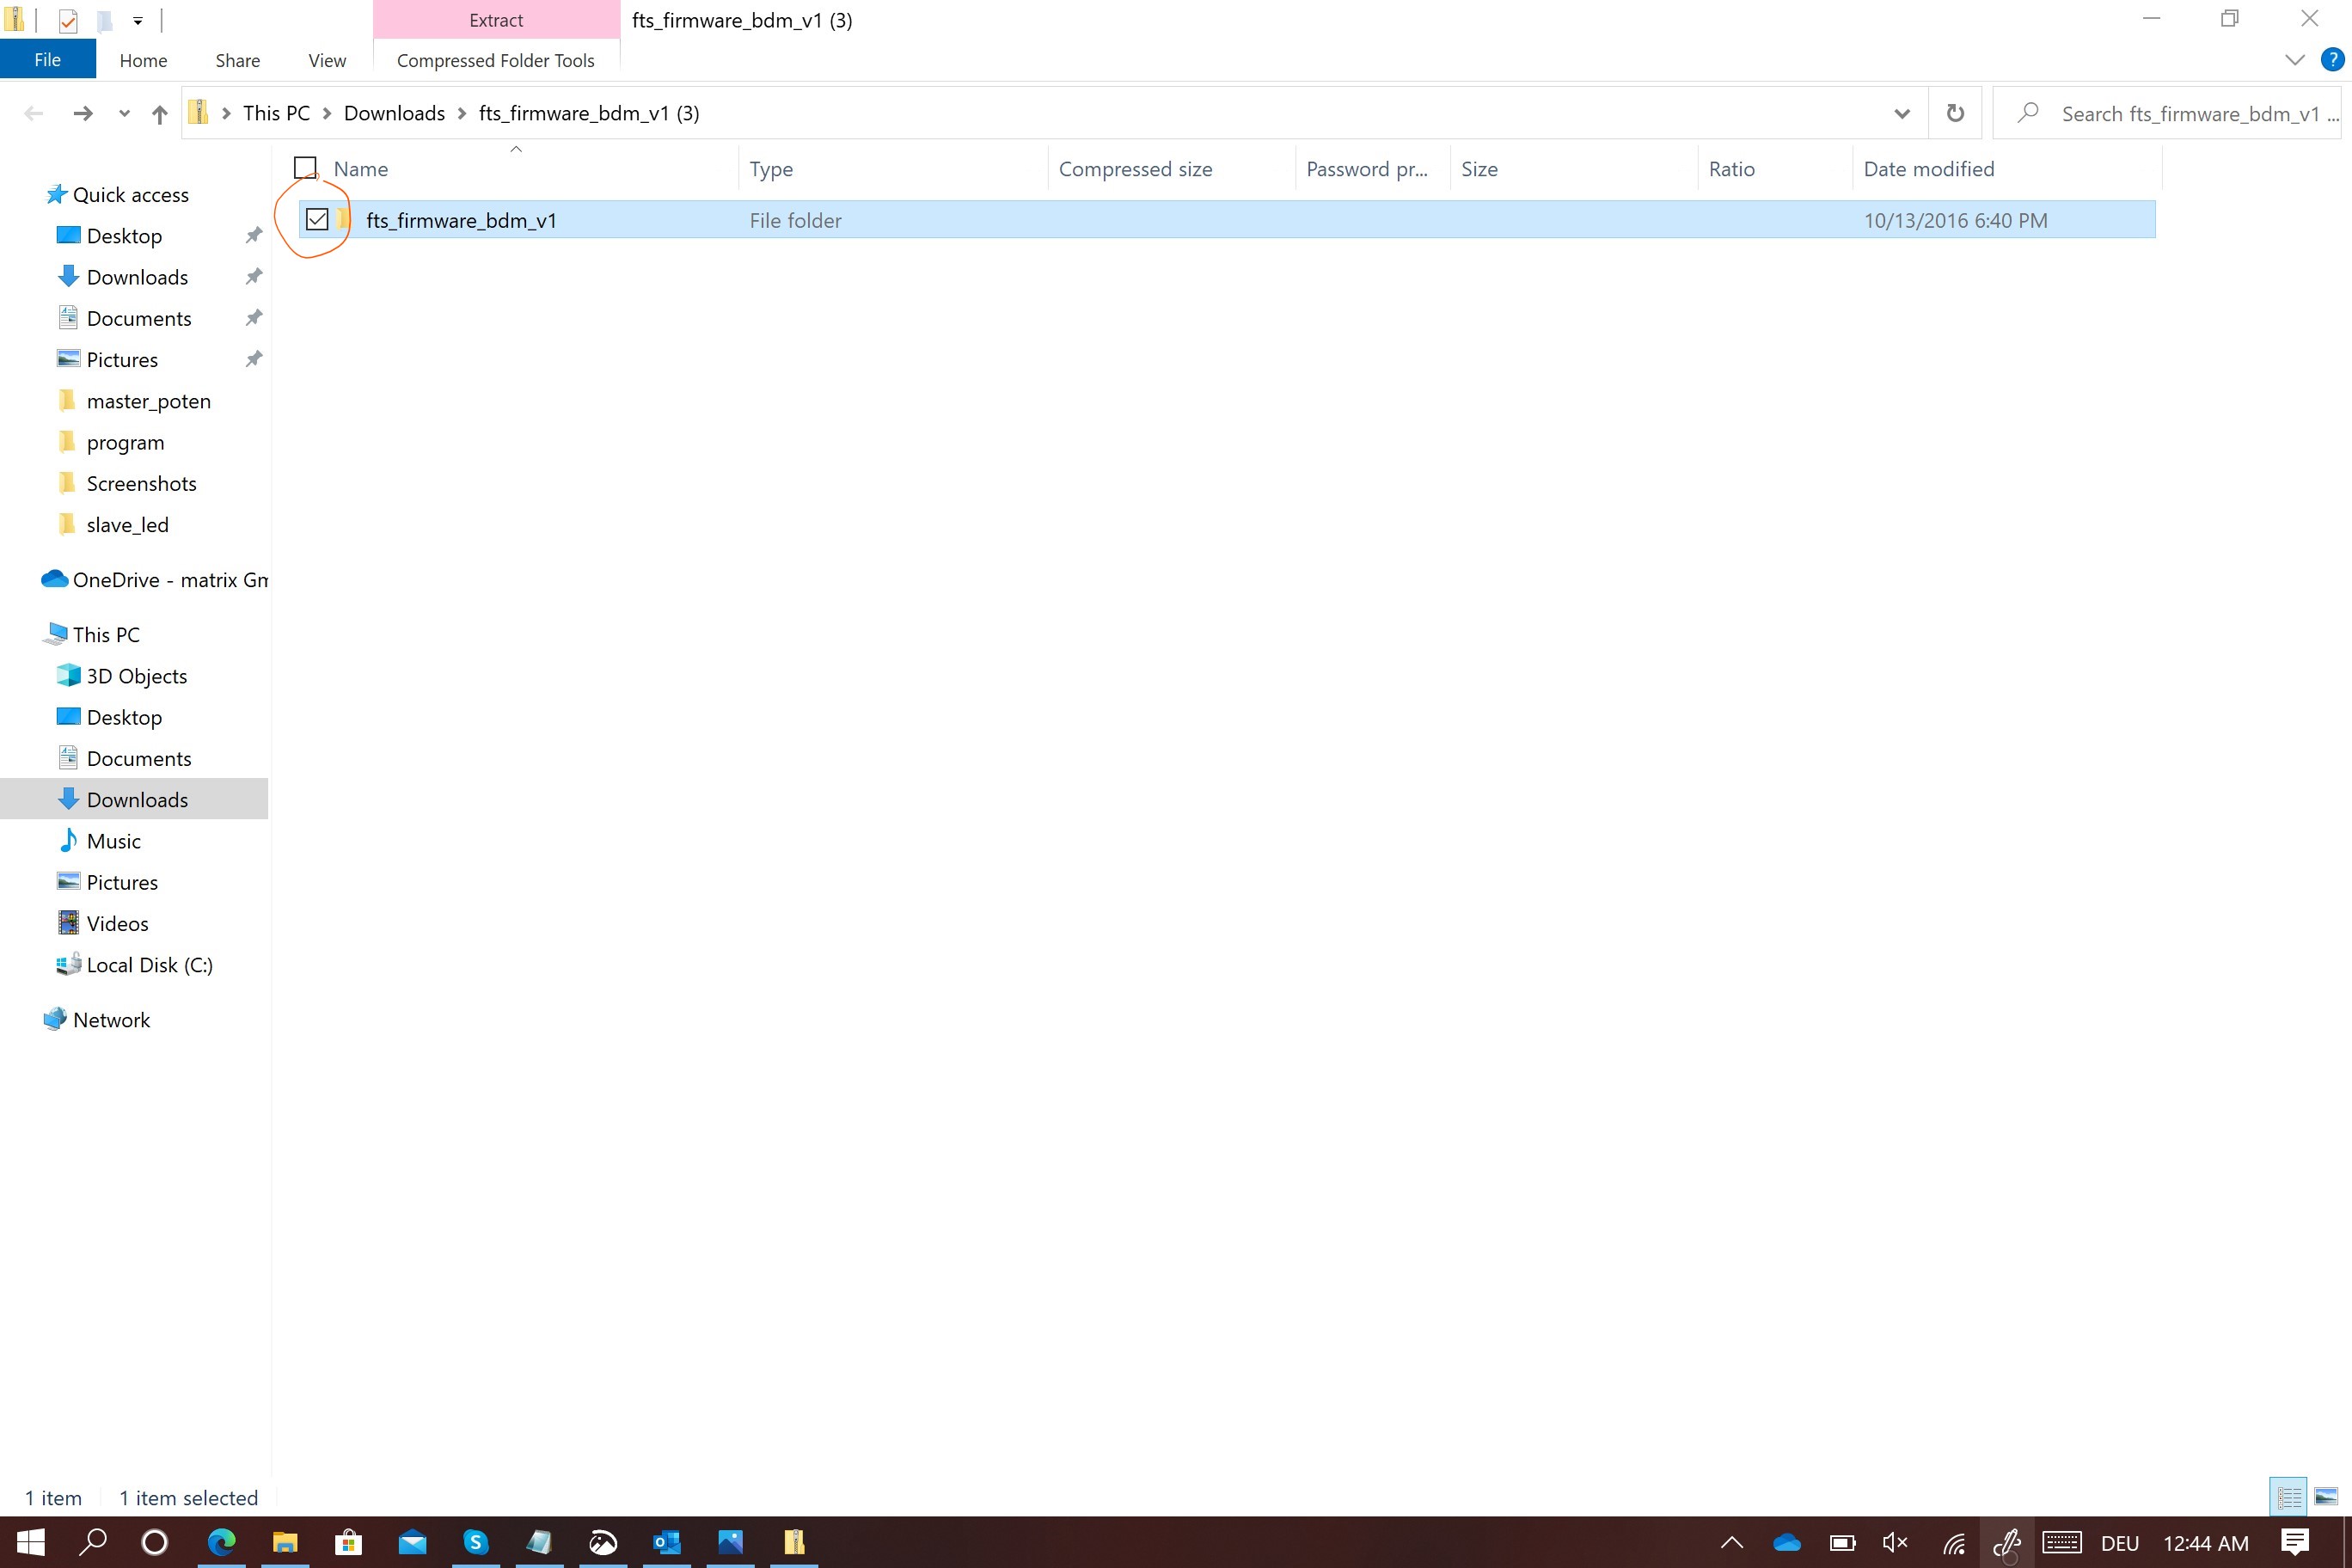Open the address bar history dropdown
Image resolution: width=2352 pixels, height=1568 pixels.
coord(1901,114)
